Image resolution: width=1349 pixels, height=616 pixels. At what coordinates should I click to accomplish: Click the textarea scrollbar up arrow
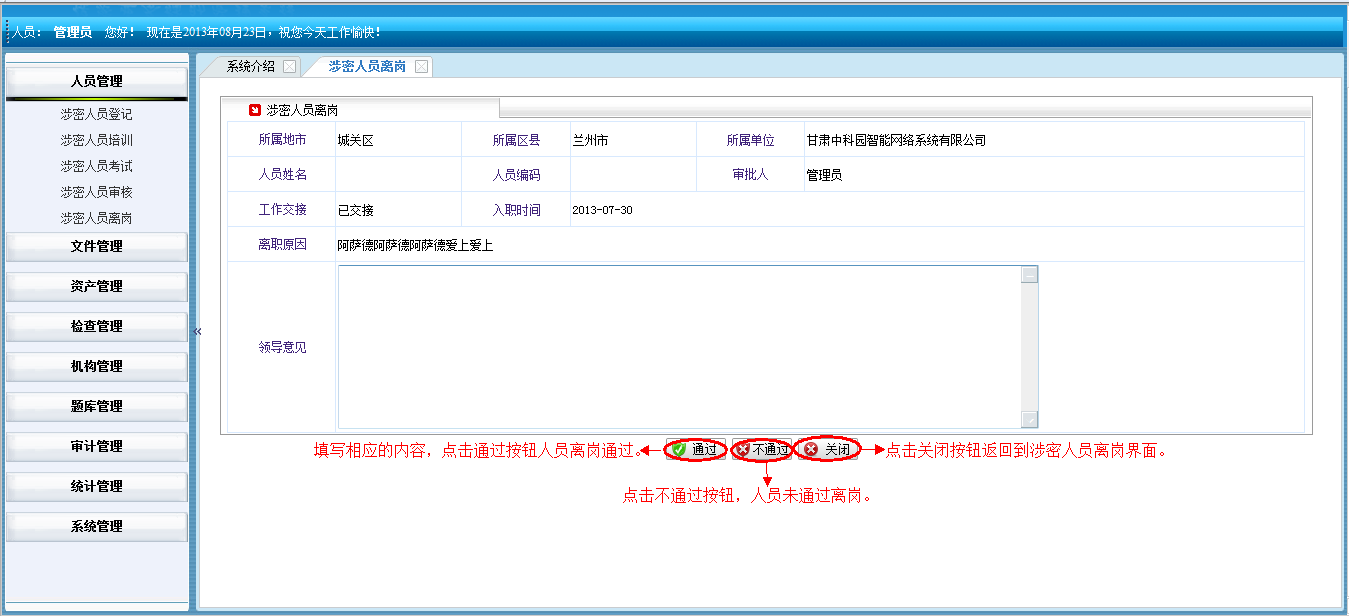pos(1030,274)
